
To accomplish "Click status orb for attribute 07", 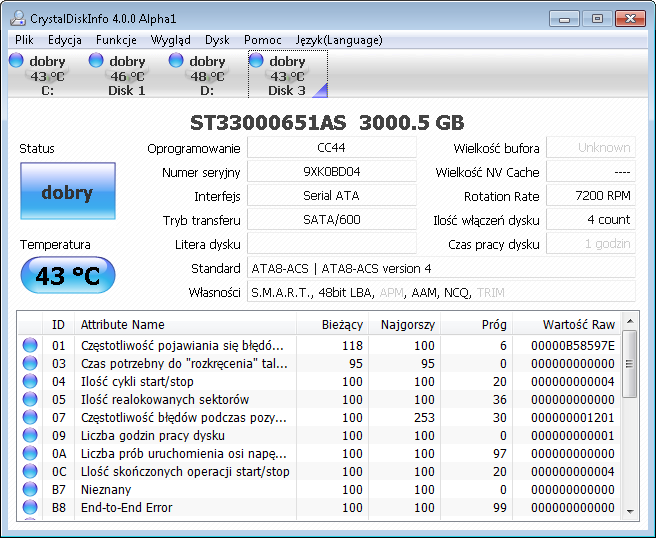I will pos(30,417).
